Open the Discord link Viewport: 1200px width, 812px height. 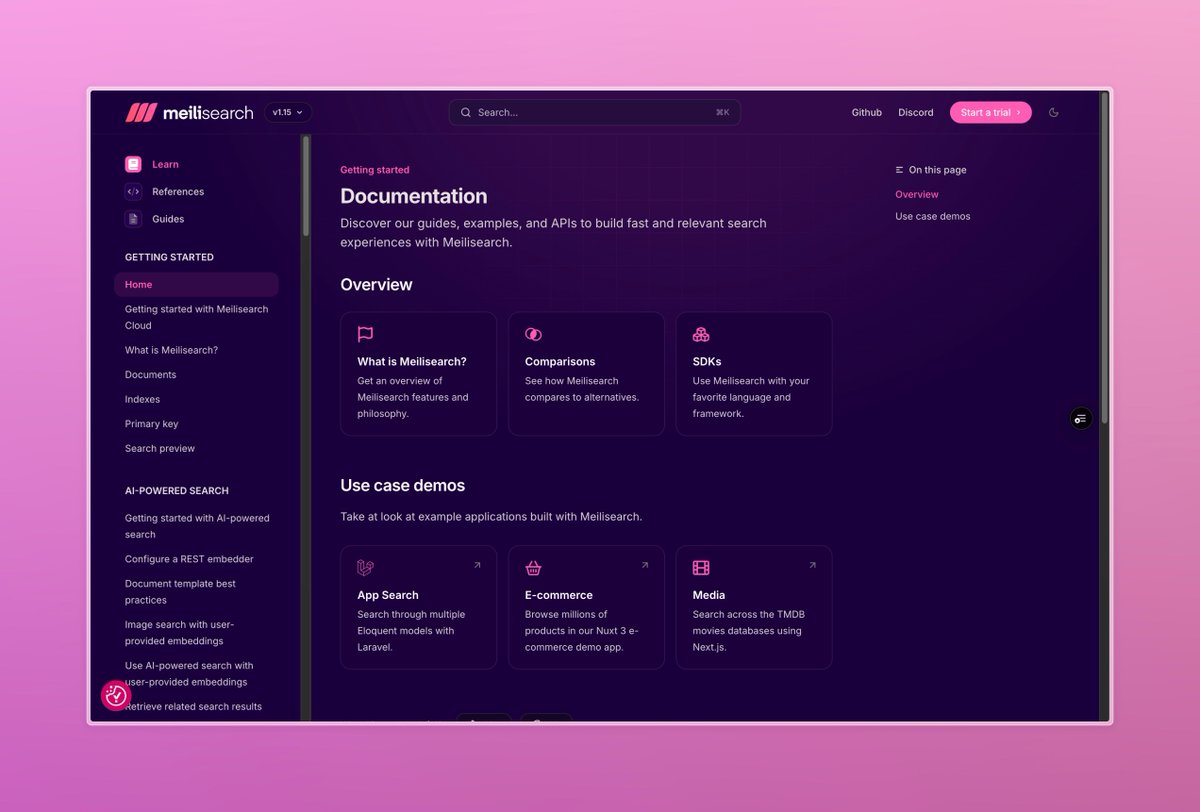(916, 113)
